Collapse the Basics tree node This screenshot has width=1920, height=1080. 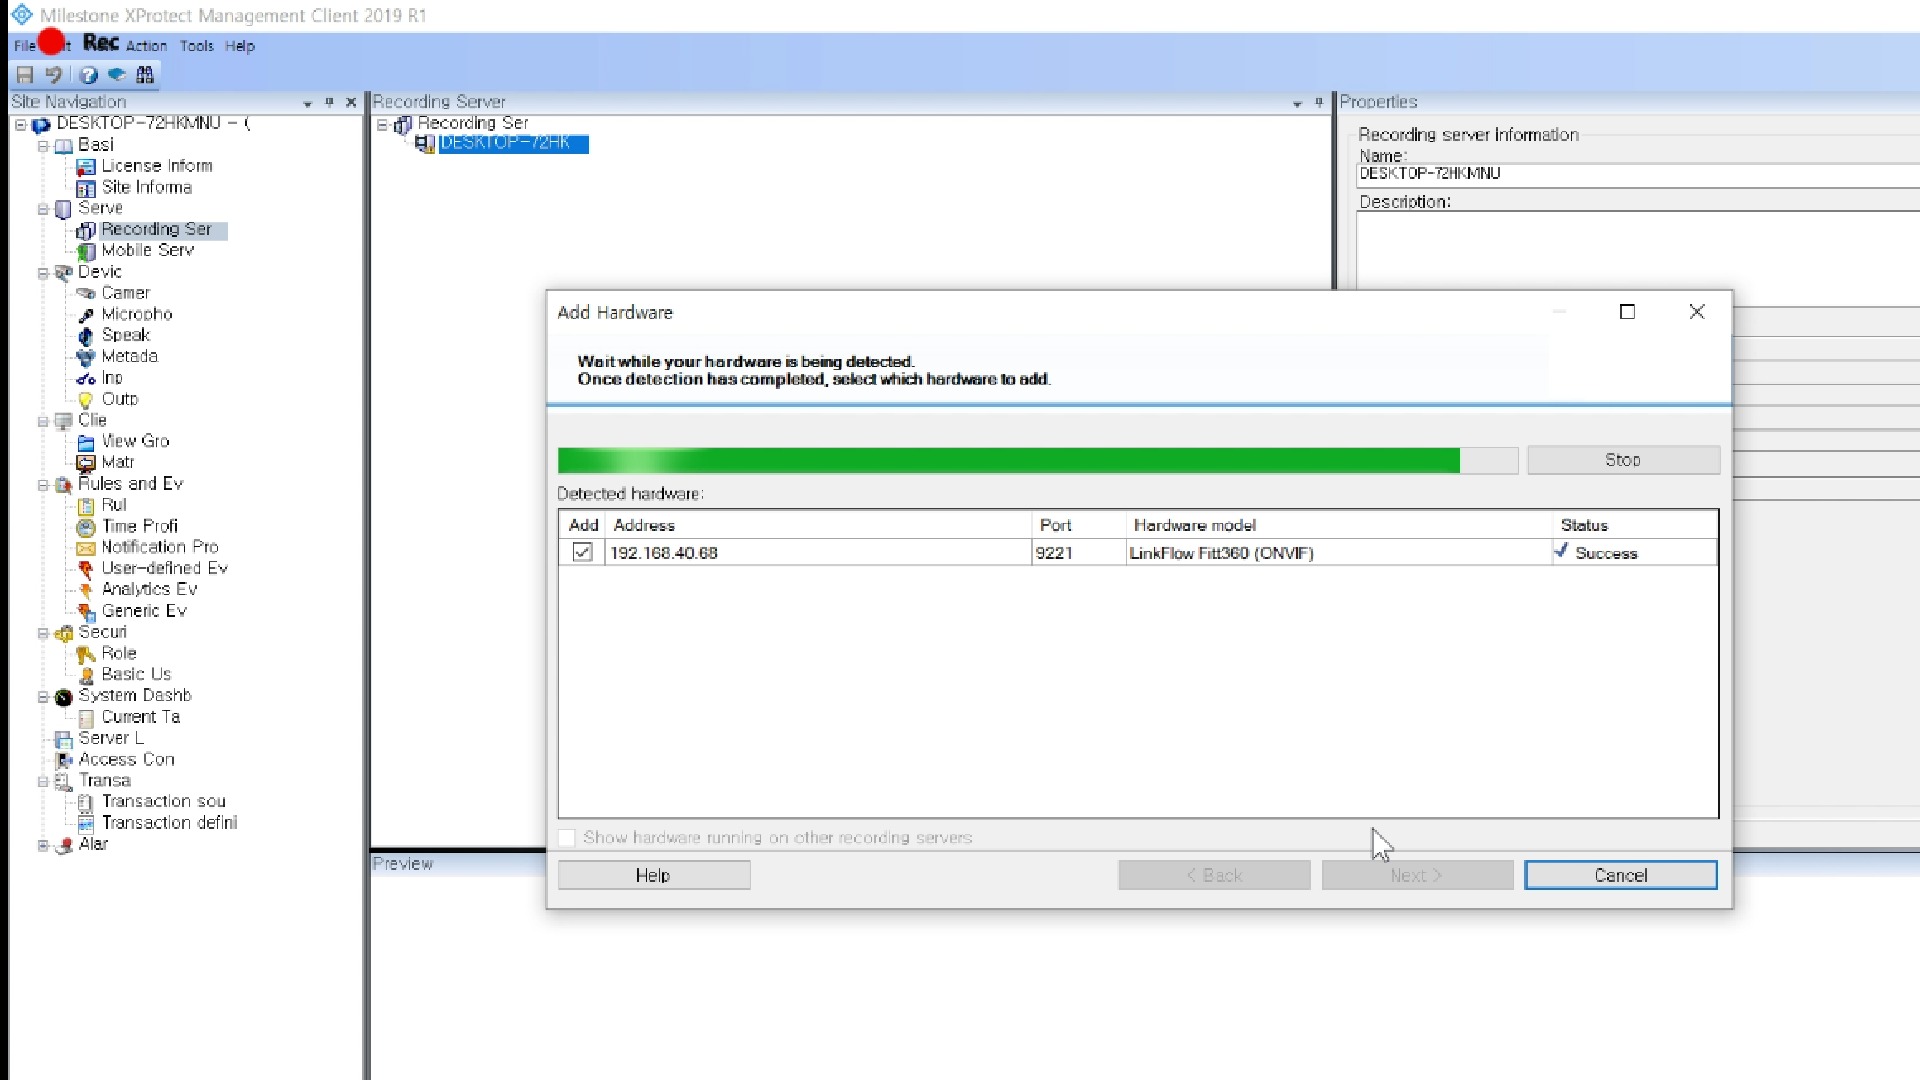pyautogui.click(x=43, y=146)
